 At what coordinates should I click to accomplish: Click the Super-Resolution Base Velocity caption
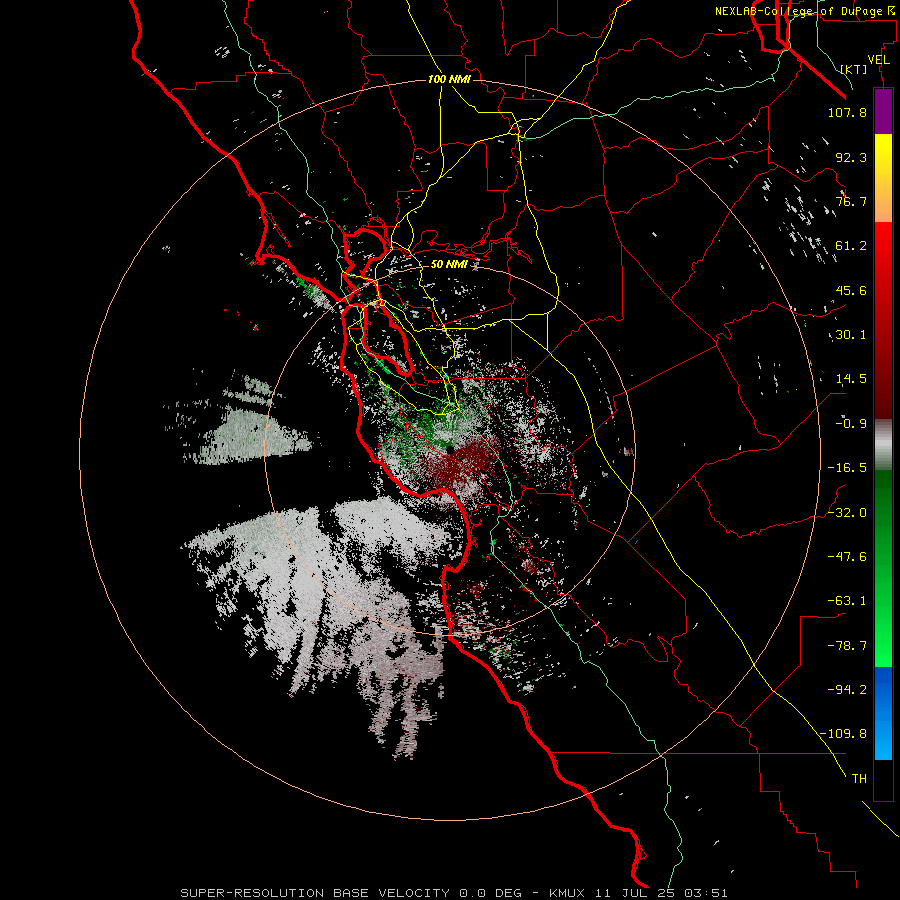[x=454, y=893]
